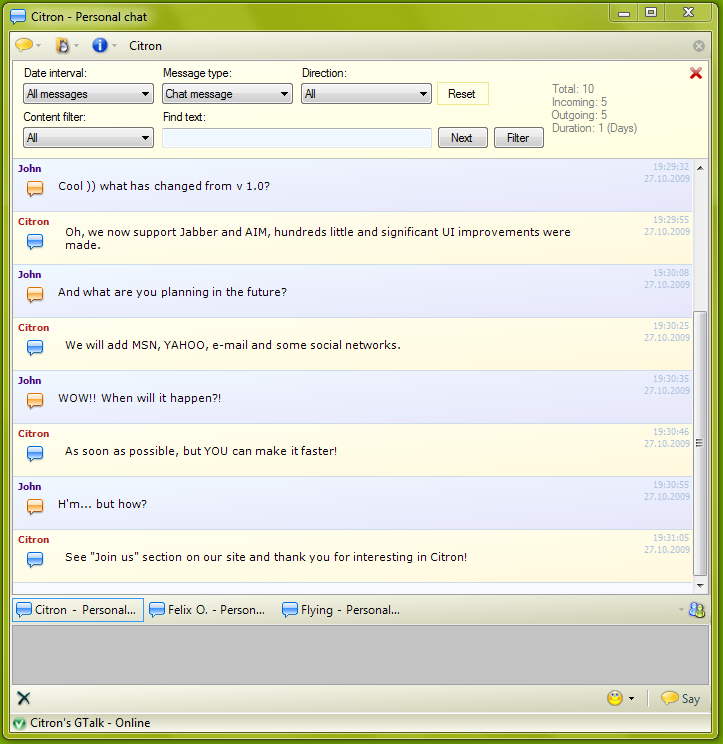Viewport: 723px width, 744px height.
Task: Open the contact figure toolbar icon
Action: pos(63,46)
